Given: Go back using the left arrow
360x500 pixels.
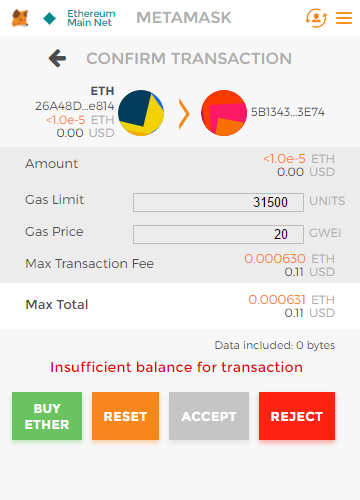Looking at the screenshot, I should click(x=57, y=58).
